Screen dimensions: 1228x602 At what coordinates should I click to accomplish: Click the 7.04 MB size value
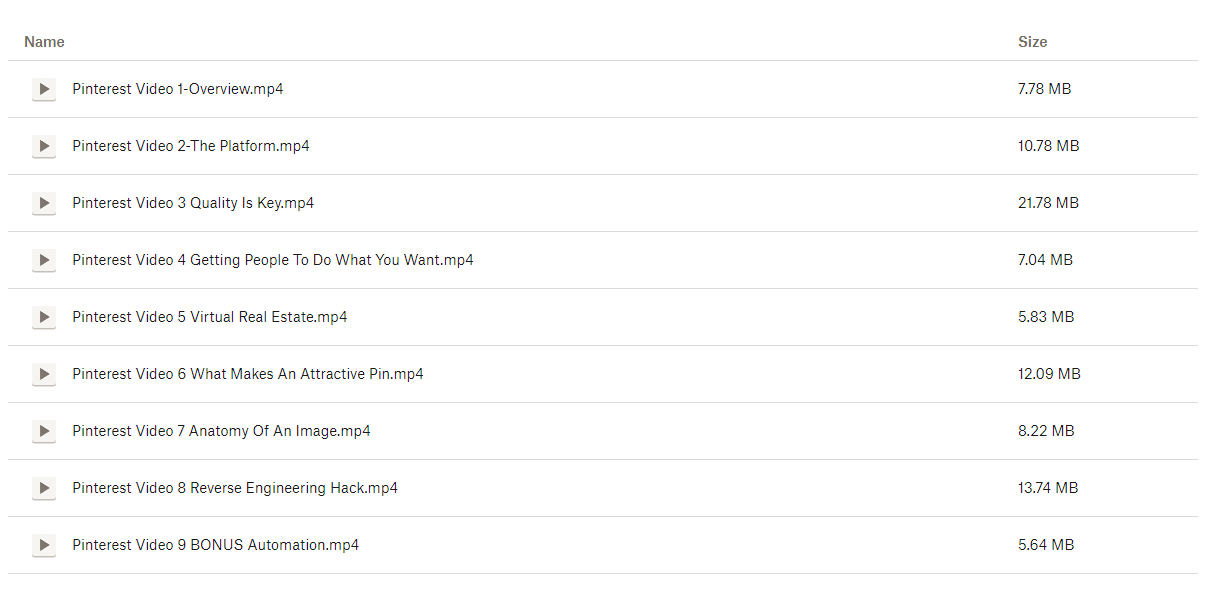(1045, 260)
